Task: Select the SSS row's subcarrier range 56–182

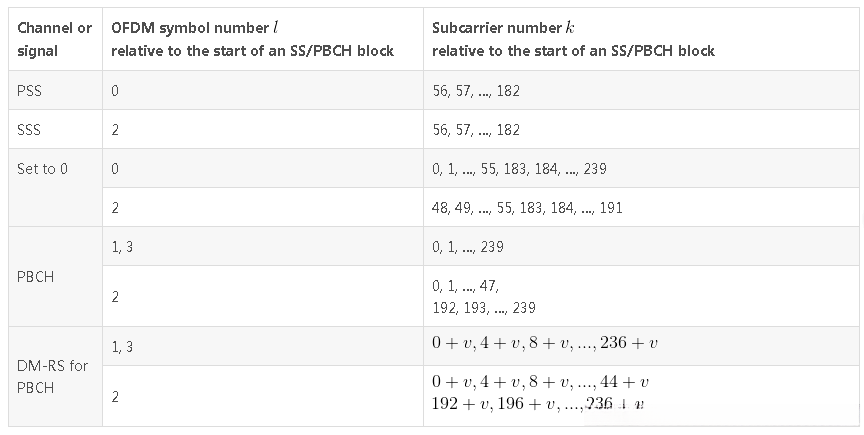Action: [x=476, y=129]
